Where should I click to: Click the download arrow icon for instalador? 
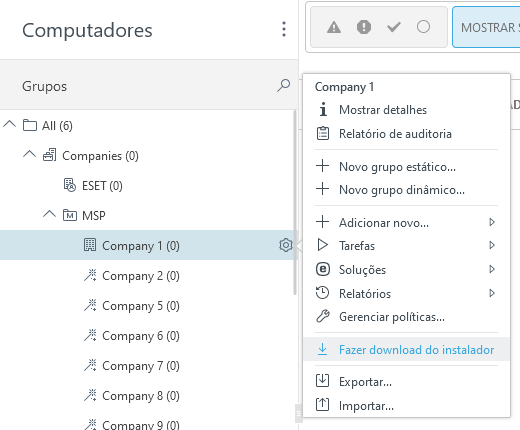(322, 349)
